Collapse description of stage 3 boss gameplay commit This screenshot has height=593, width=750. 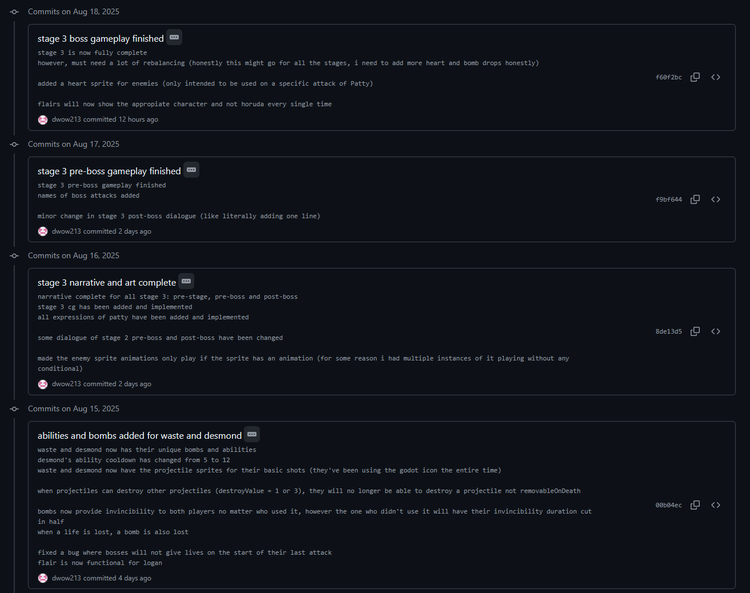[x=174, y=37]
